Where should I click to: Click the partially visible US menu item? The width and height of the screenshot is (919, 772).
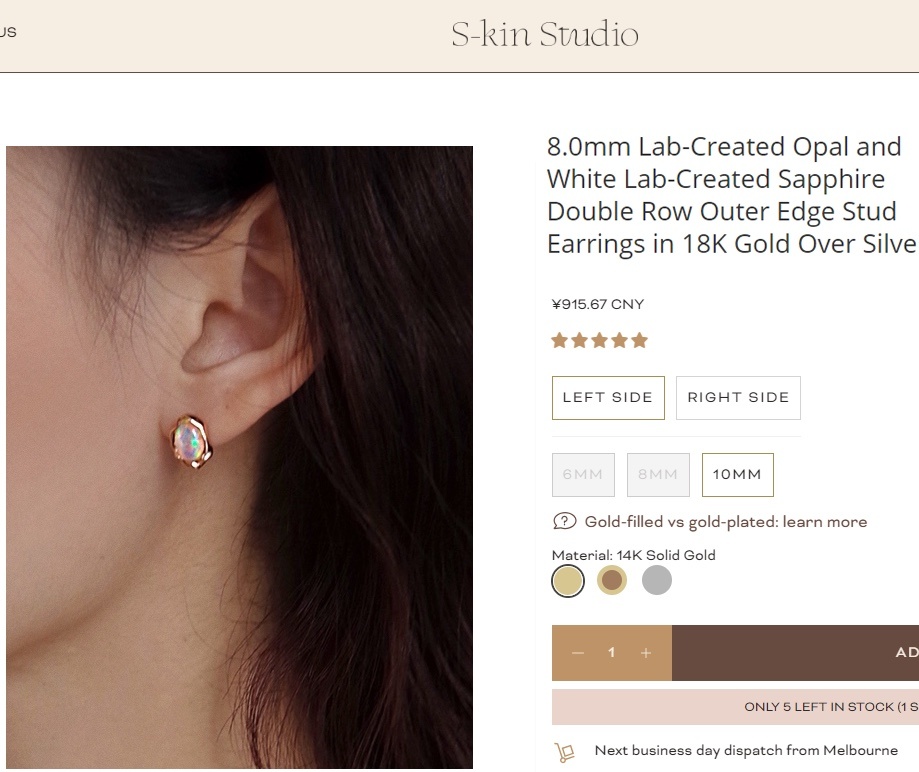(8, 32)
